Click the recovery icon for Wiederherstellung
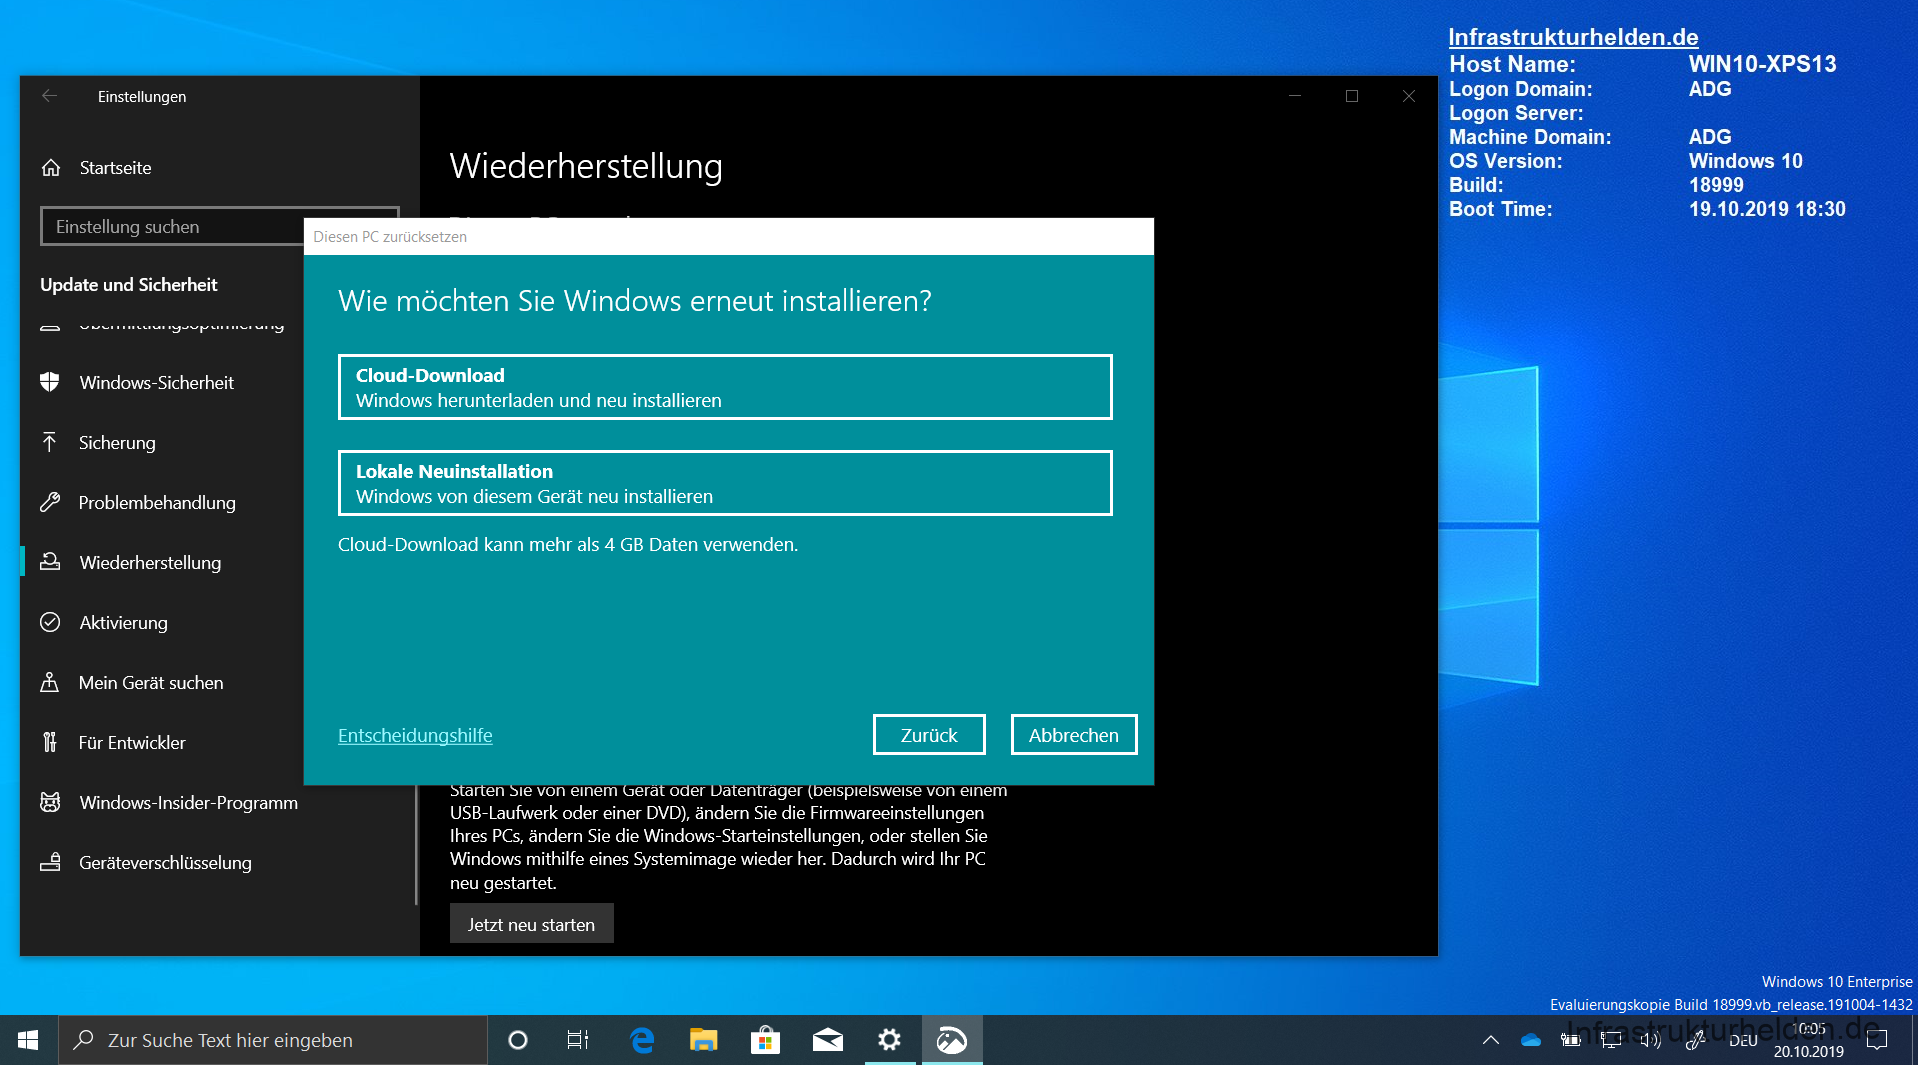 (x=50, y=562)
